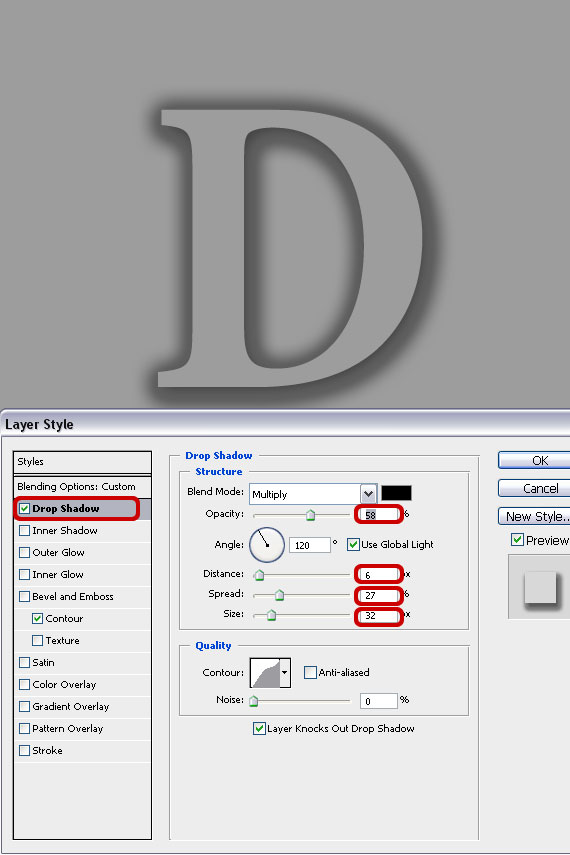
Task: Select the Styles panel item
Action: (82, 462)
